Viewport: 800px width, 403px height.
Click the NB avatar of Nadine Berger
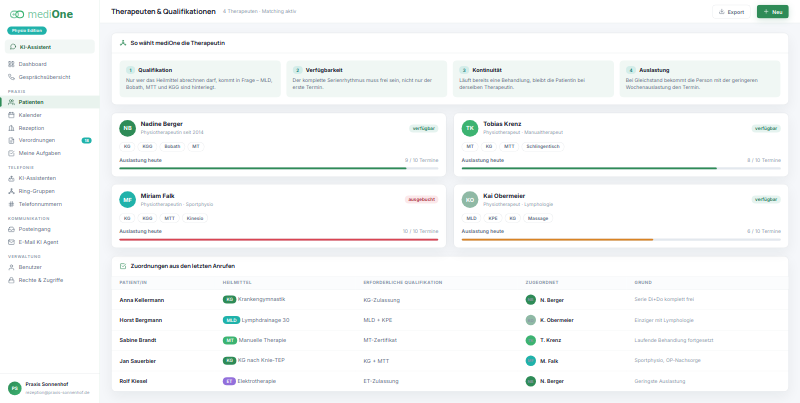click(128, 128)
